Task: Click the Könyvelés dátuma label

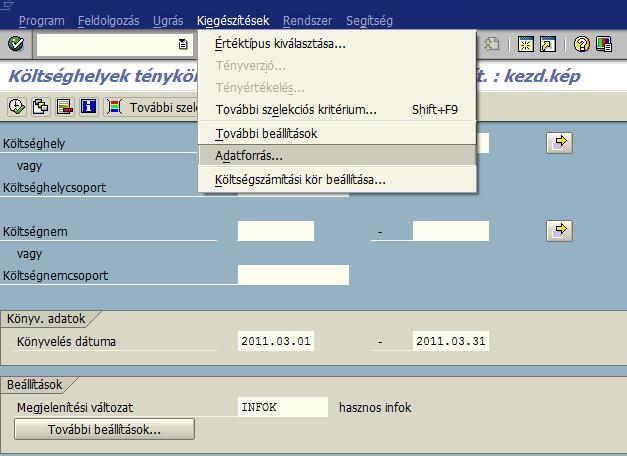Action: click(x=66, y=341)
